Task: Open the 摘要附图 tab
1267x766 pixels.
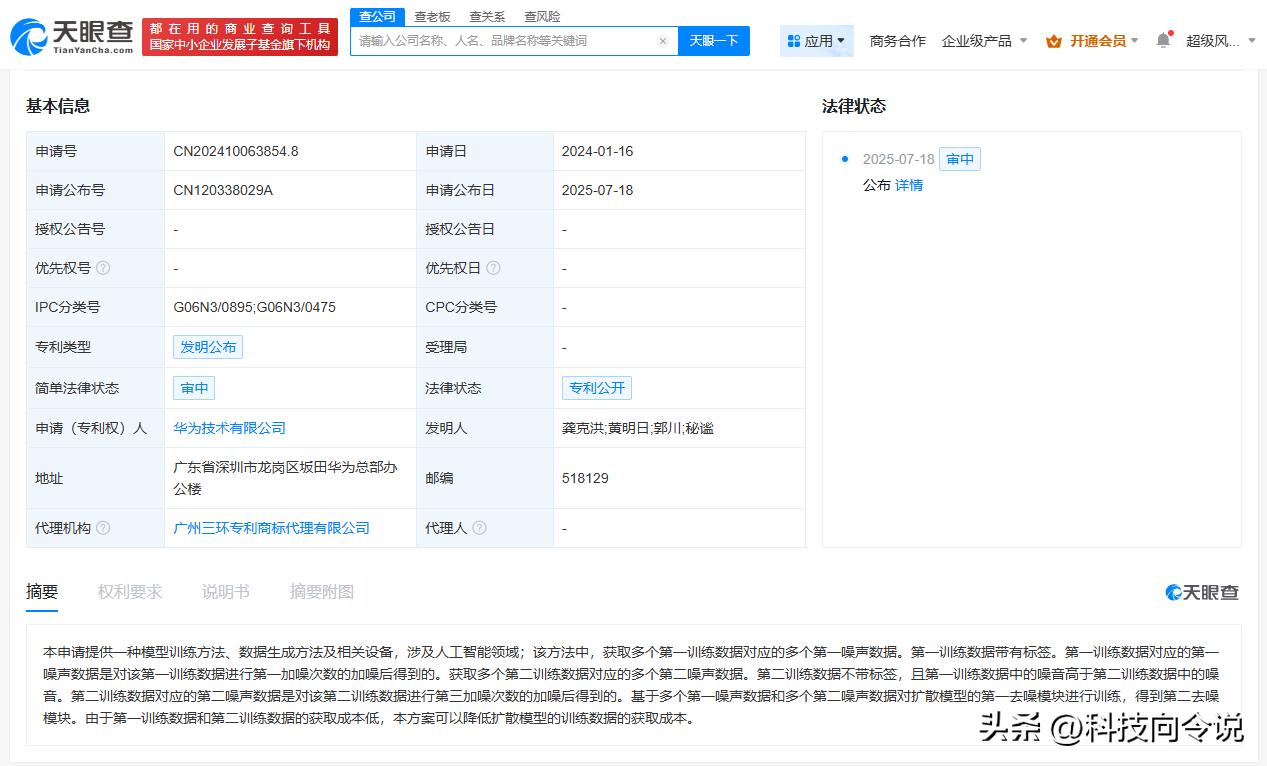Action: tap(322, 592)
